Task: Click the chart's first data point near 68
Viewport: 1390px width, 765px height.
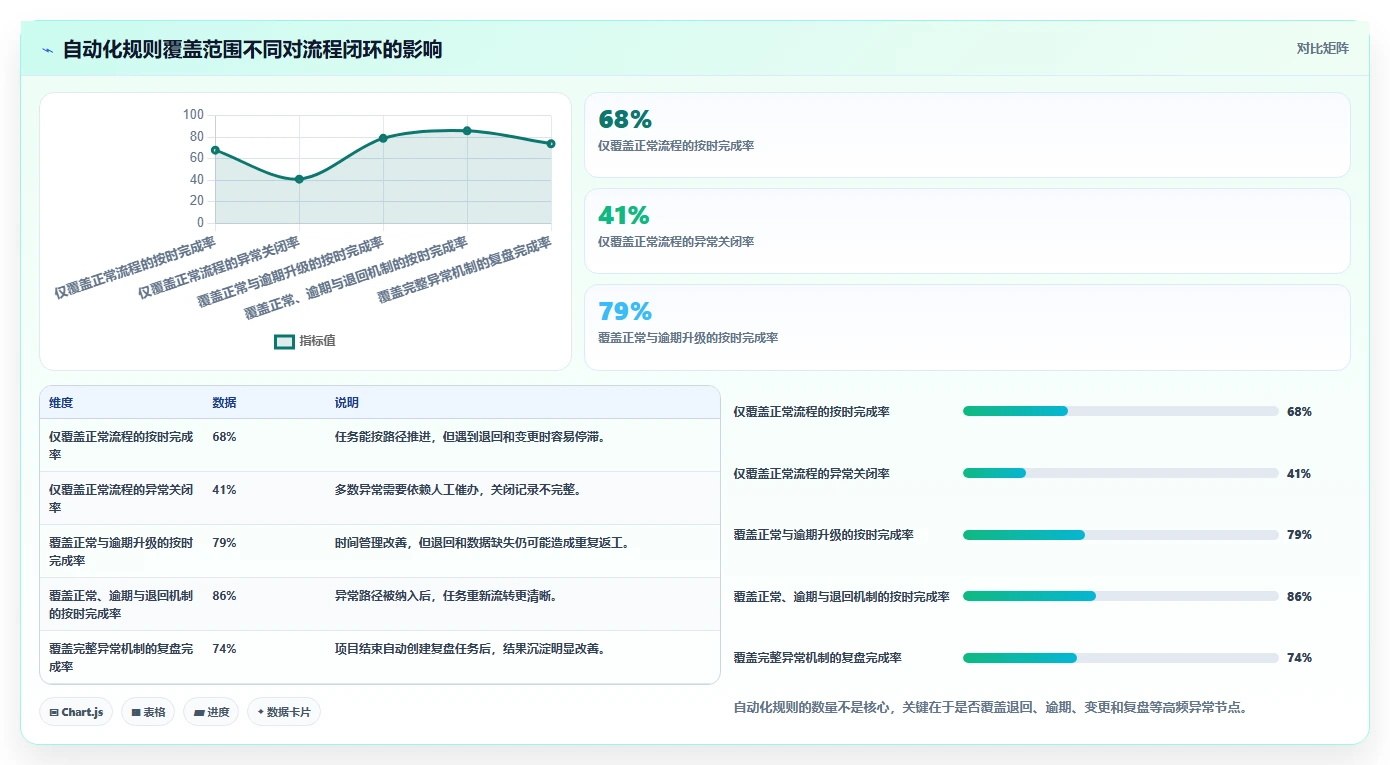Action: pos(215,150)
